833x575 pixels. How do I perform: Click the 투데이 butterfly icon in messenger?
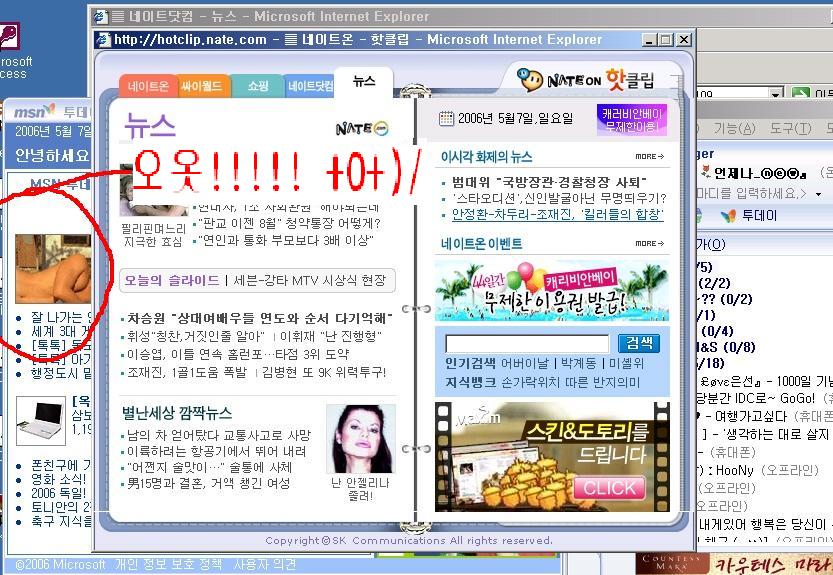click(728, 216)
